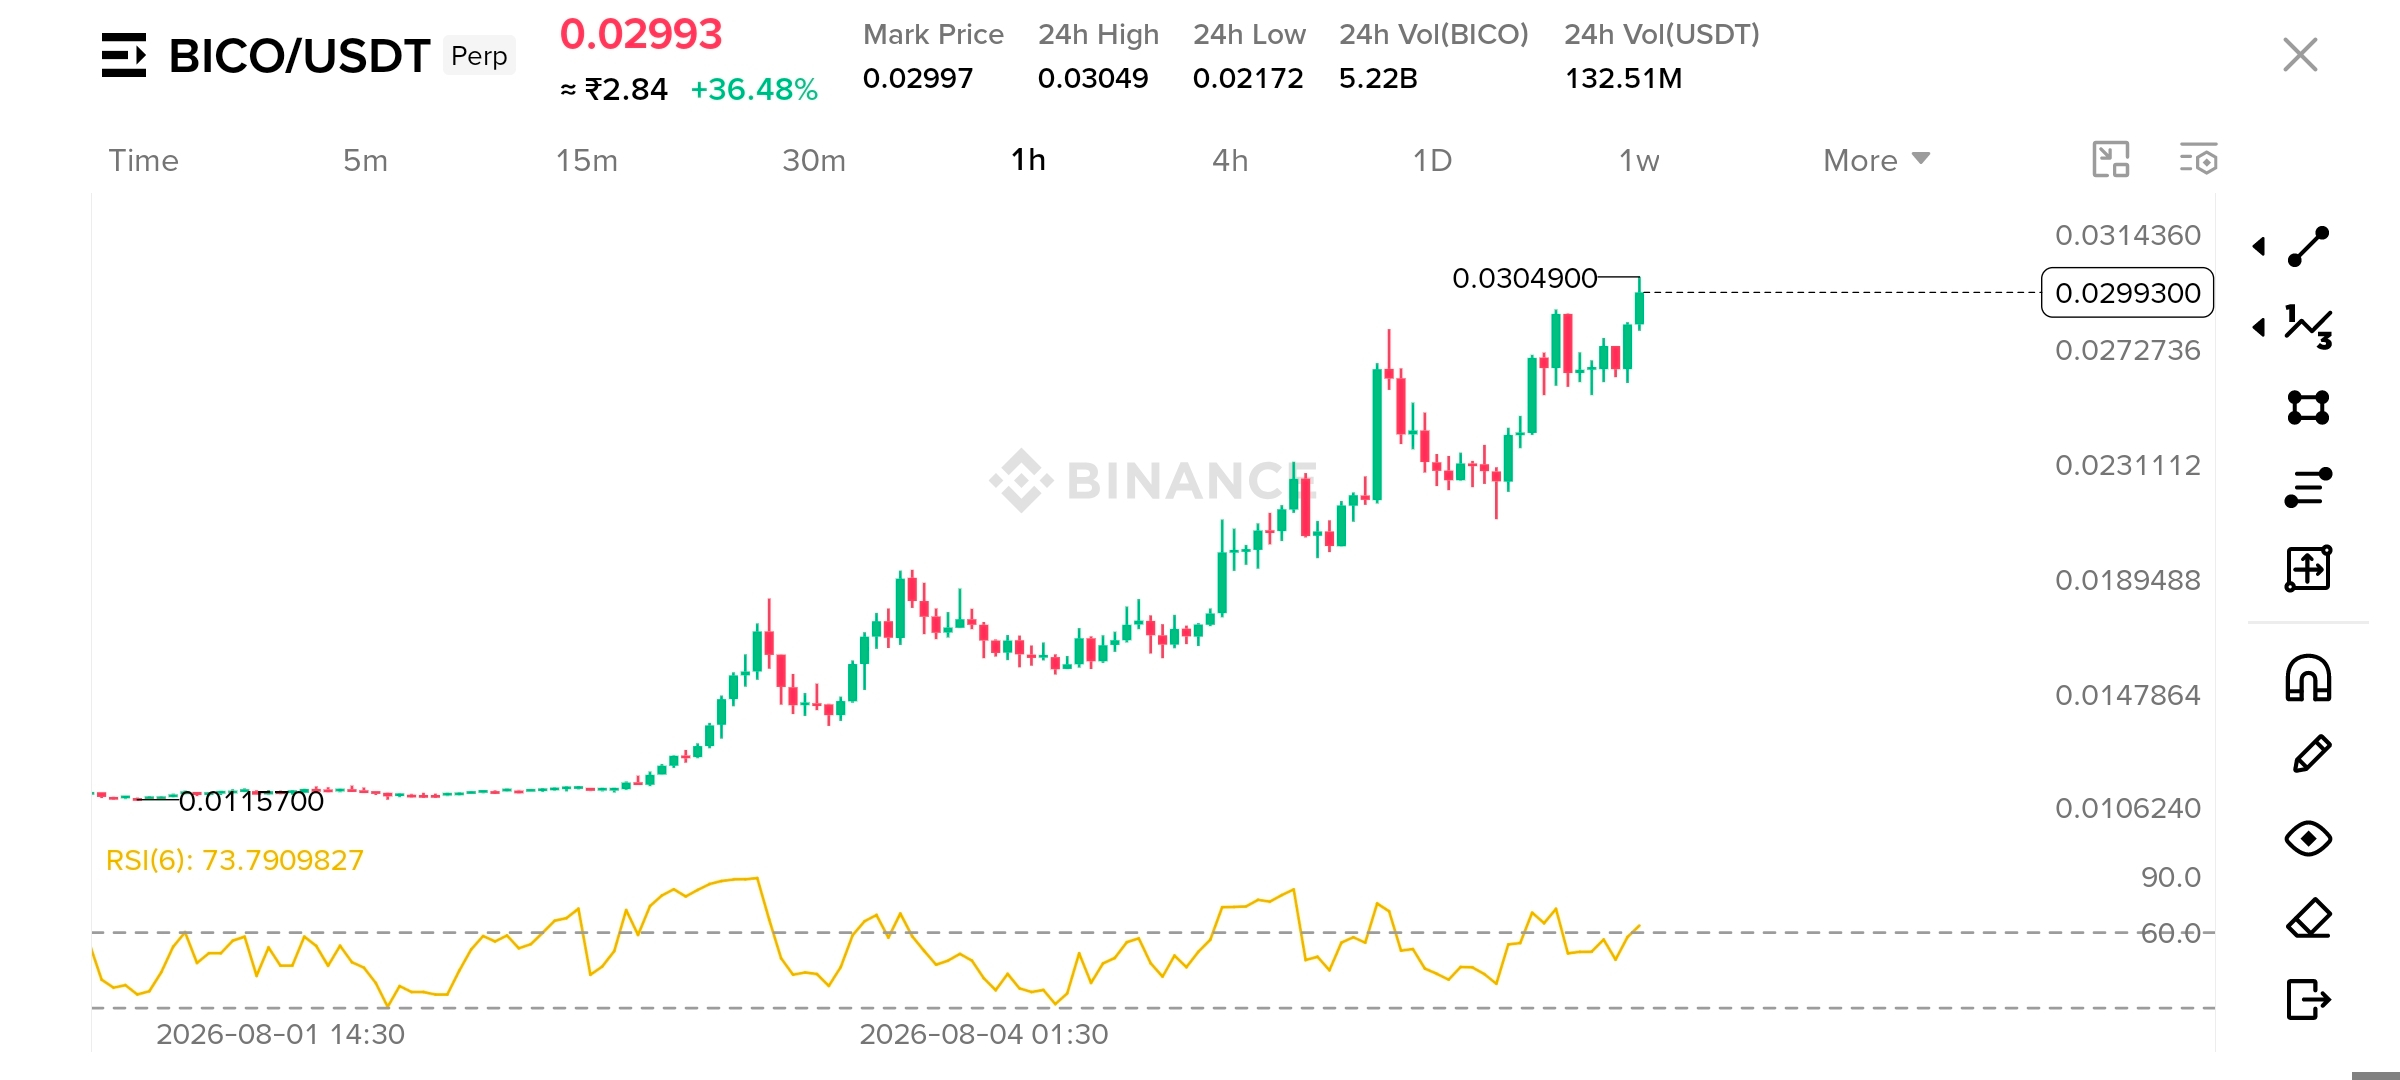Screen dimensions: 2400x1080
Task: Tap the 2026-08-01 14:30 time label
Action: pyautogui.click(x=281, y=1034)
